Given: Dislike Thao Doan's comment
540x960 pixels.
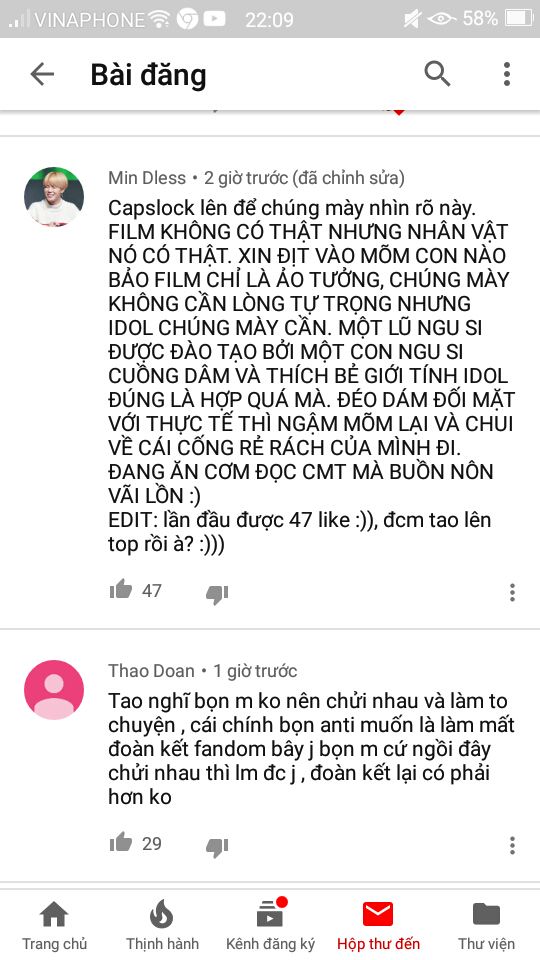Looking at the screenshot, I should coord(217,847).
